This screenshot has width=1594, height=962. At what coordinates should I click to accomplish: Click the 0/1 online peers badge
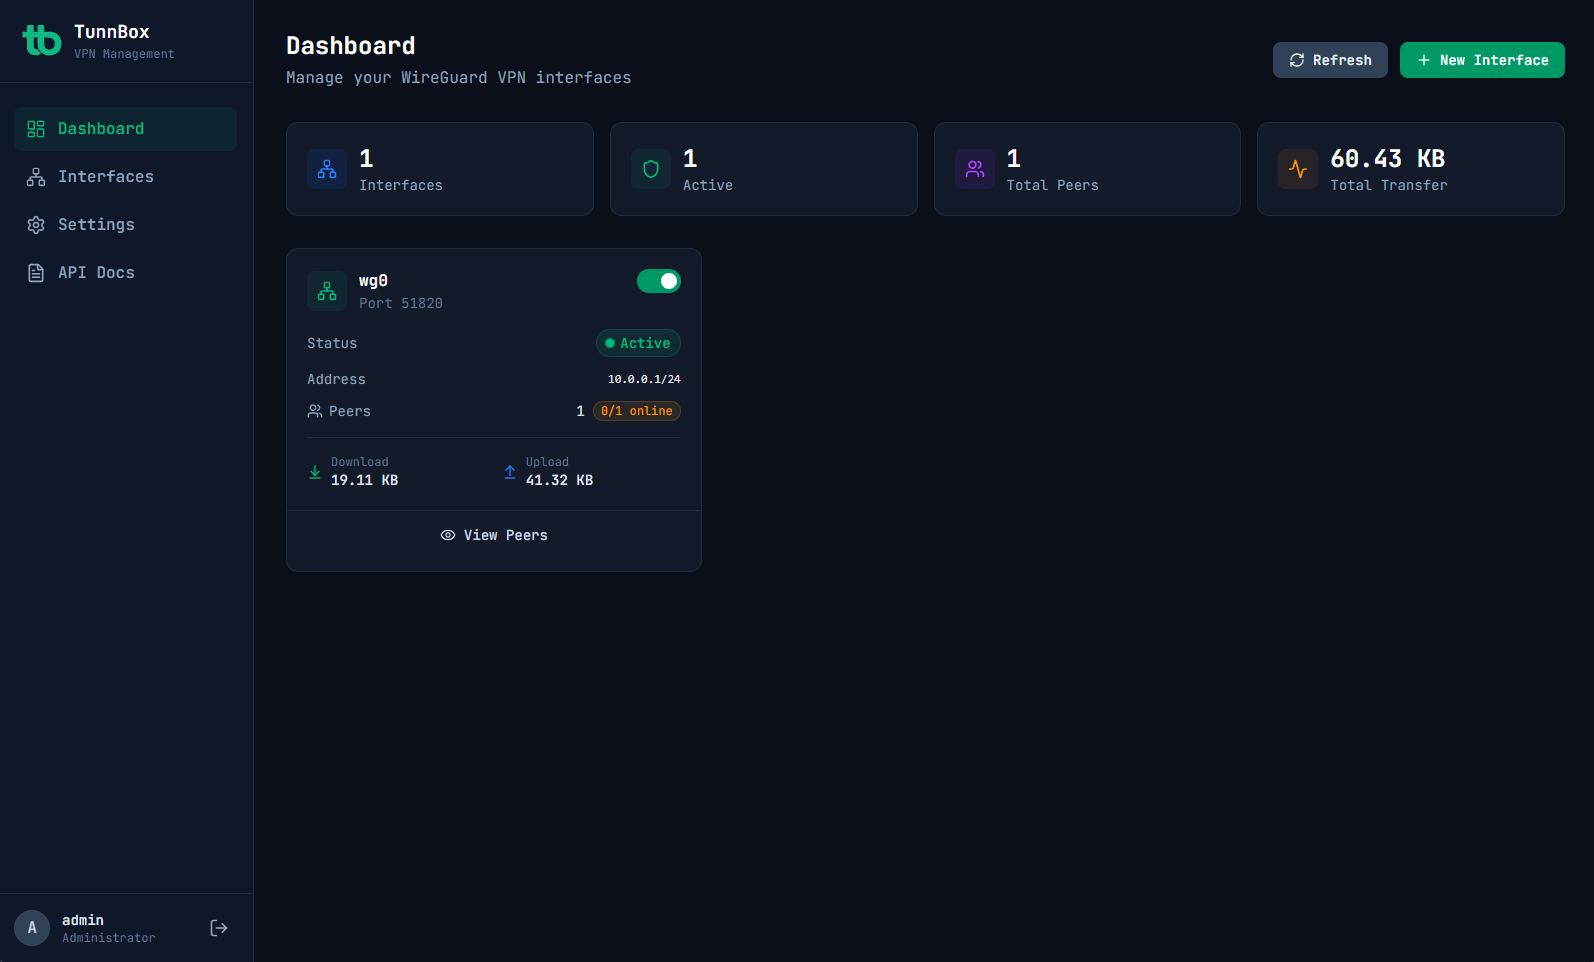pyautogui.click(x=637, y=411)
